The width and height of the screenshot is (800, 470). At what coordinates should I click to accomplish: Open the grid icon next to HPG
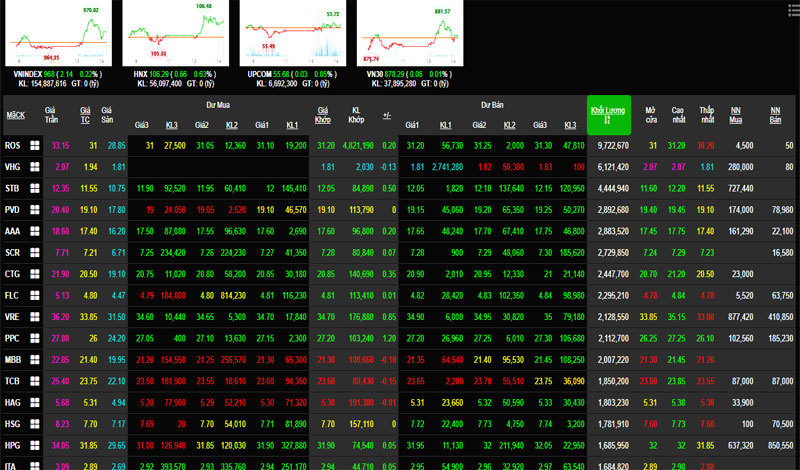click(x=35, y=444)
